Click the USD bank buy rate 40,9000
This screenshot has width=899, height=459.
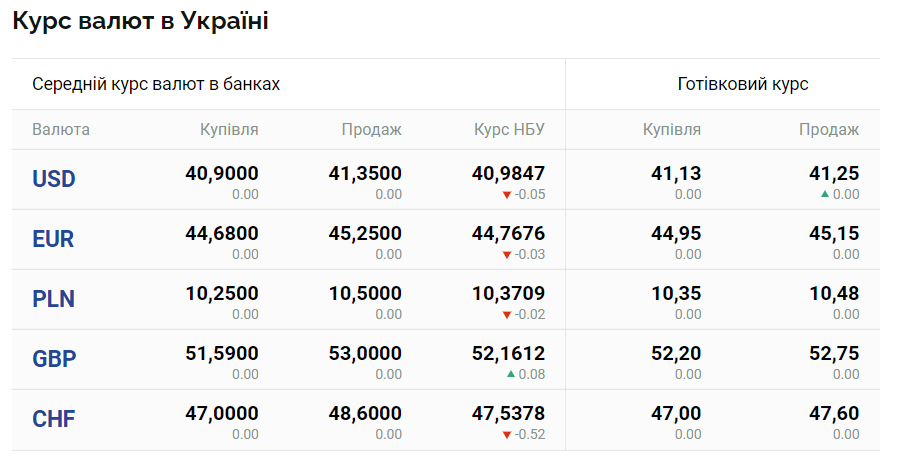pos(222,173)
